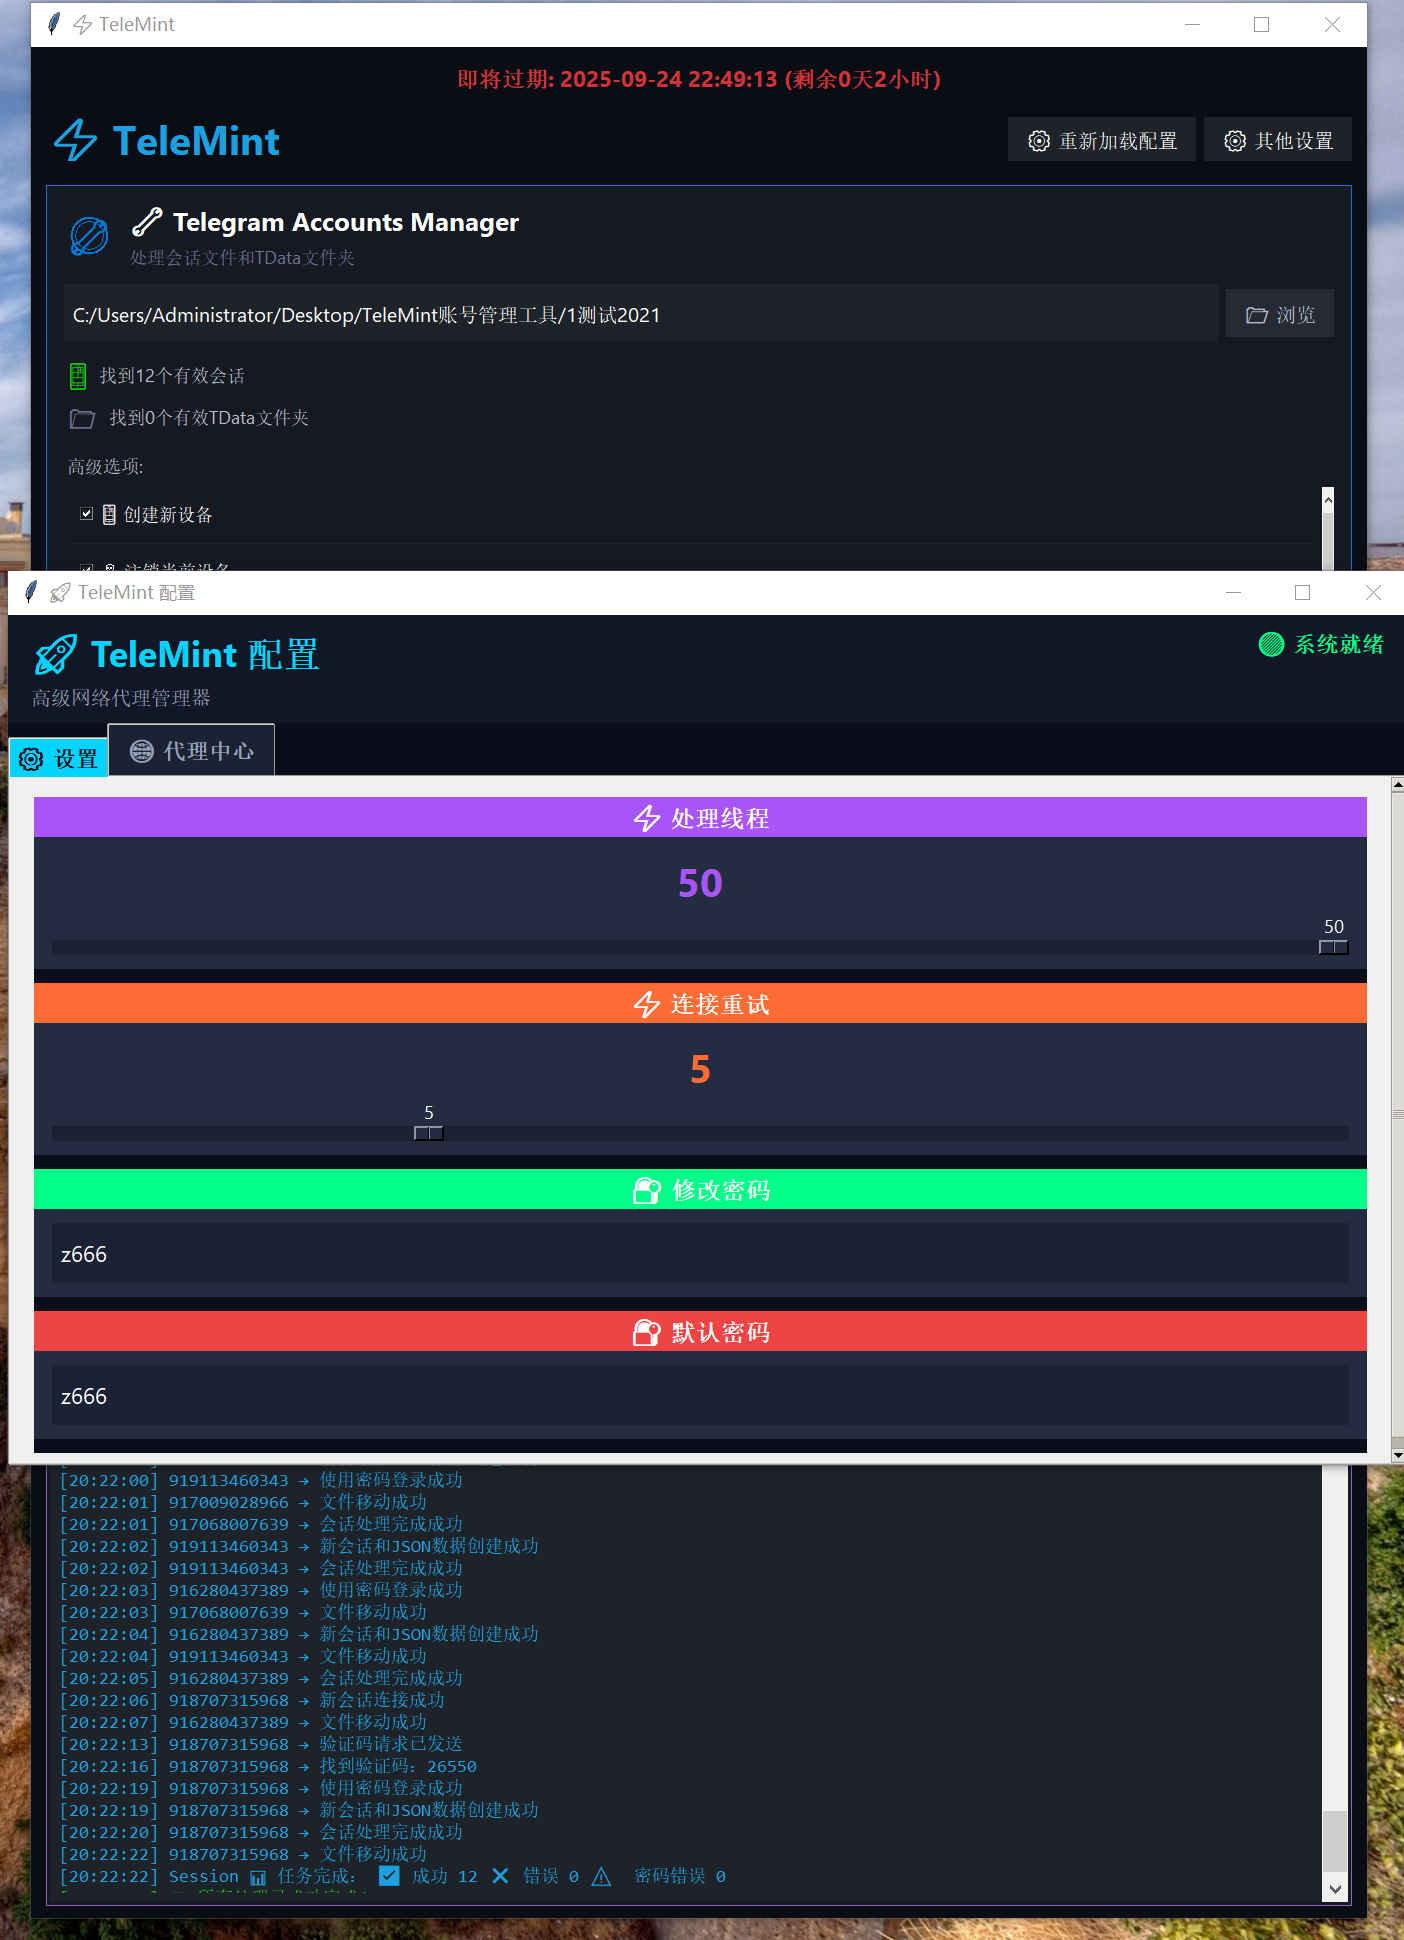Click the rocket icon in TeleMint 配置 header

coord(56,655)
